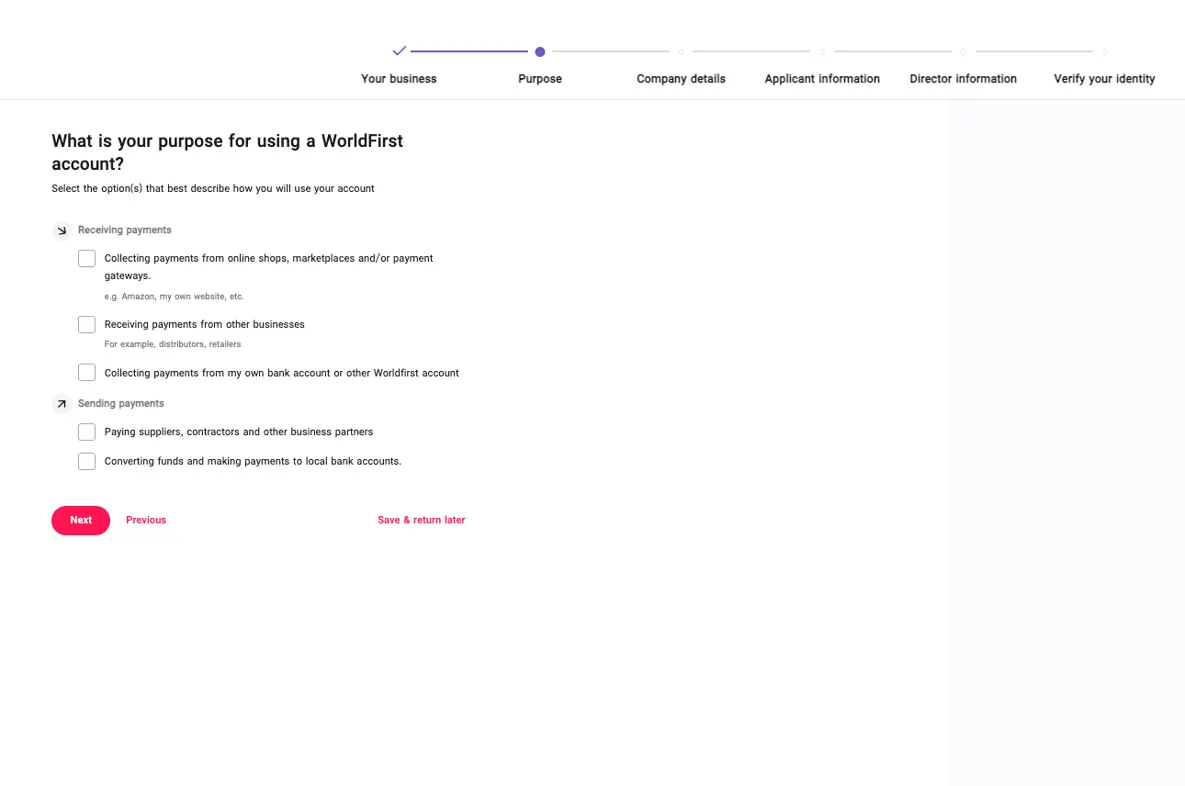Image resolution: width=1185 pixels, height=786 pixels.
Task: Click the 'What is your purpose' heading
Action: point(227,152)
